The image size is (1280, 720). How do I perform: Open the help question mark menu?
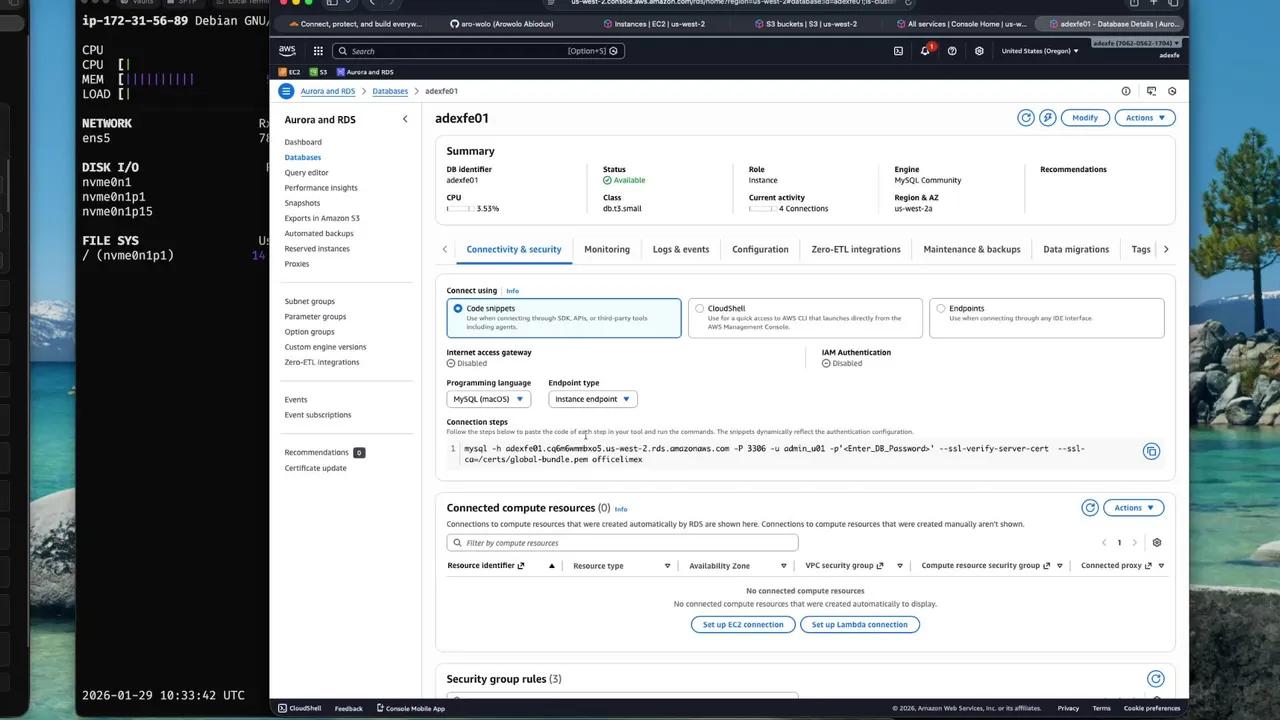tap(952, 51)
